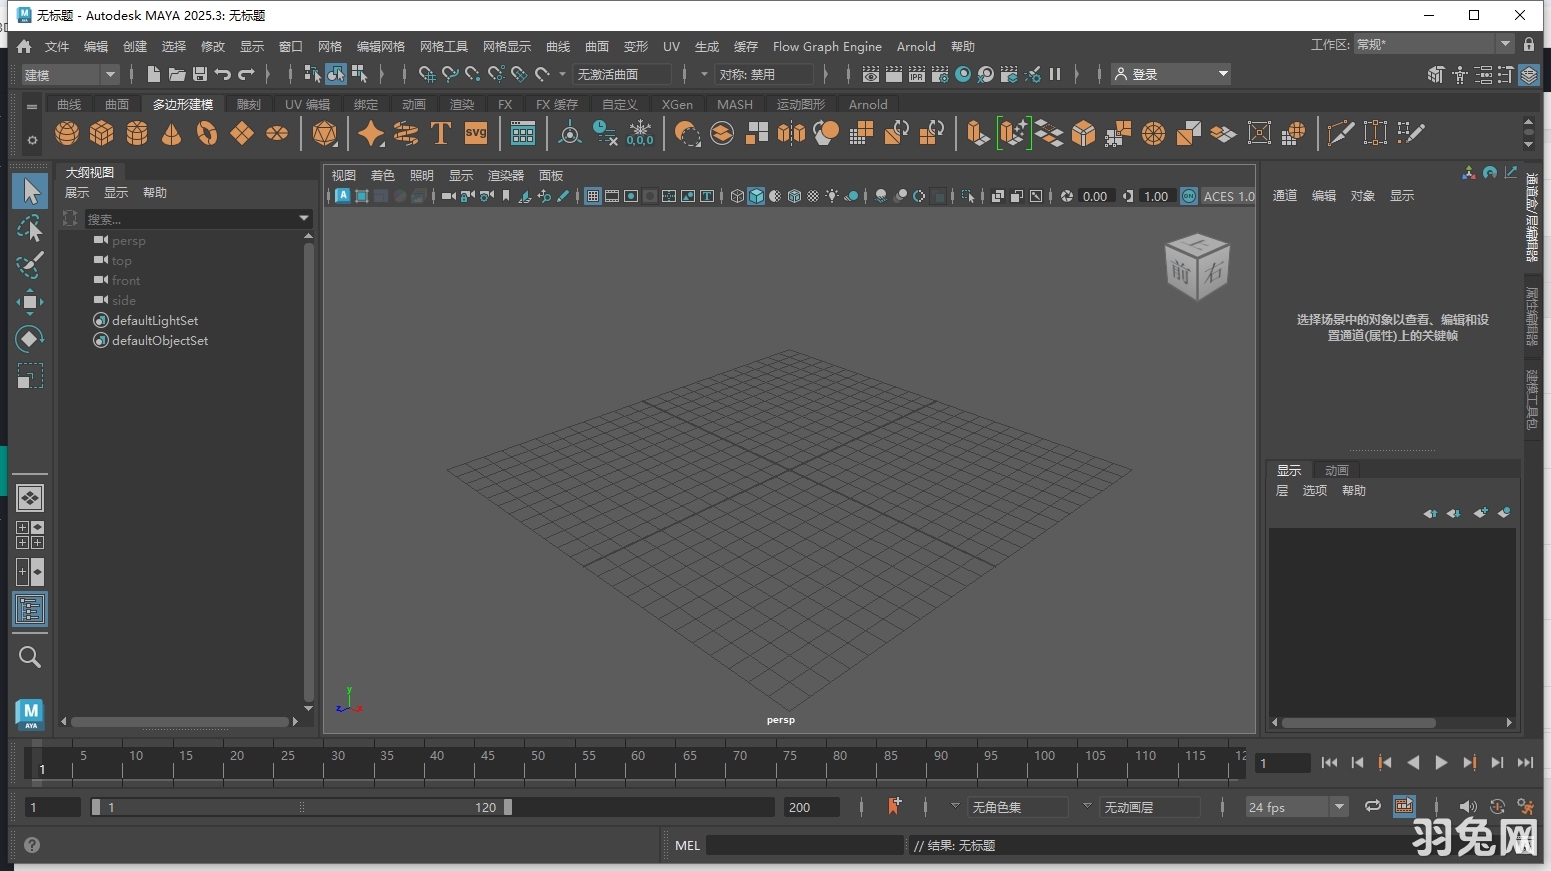
Task: Enable auto keyframe next to the timeline
Action: (x=893, y=806)
